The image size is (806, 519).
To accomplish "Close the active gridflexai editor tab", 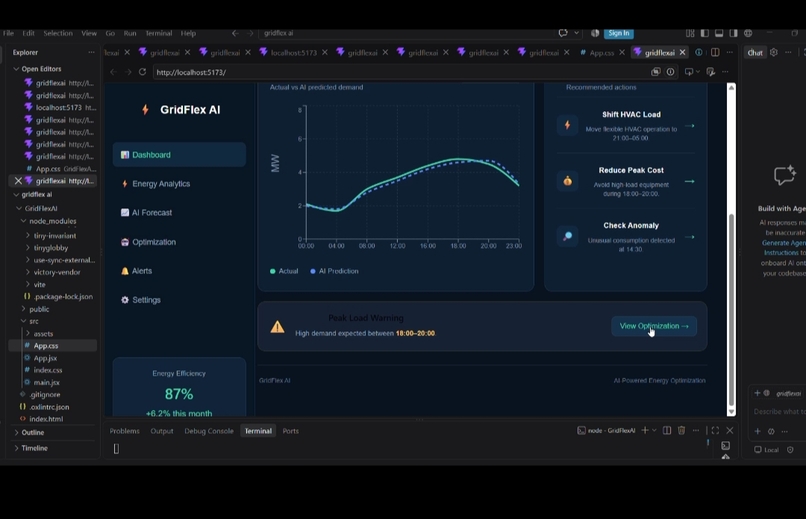I will [x=683, y=52].
